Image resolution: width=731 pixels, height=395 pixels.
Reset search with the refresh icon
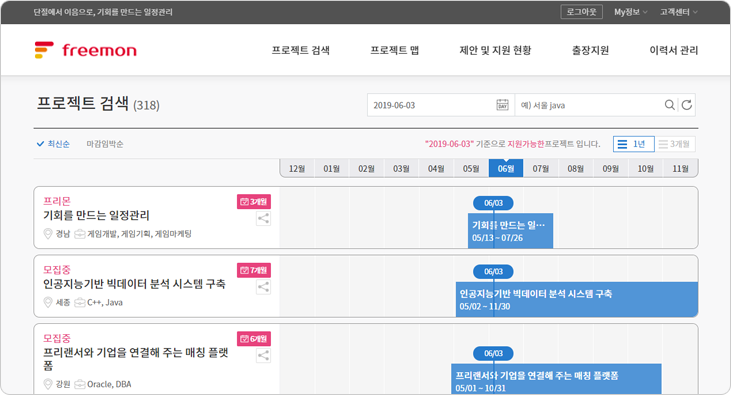tap(687, 105)
